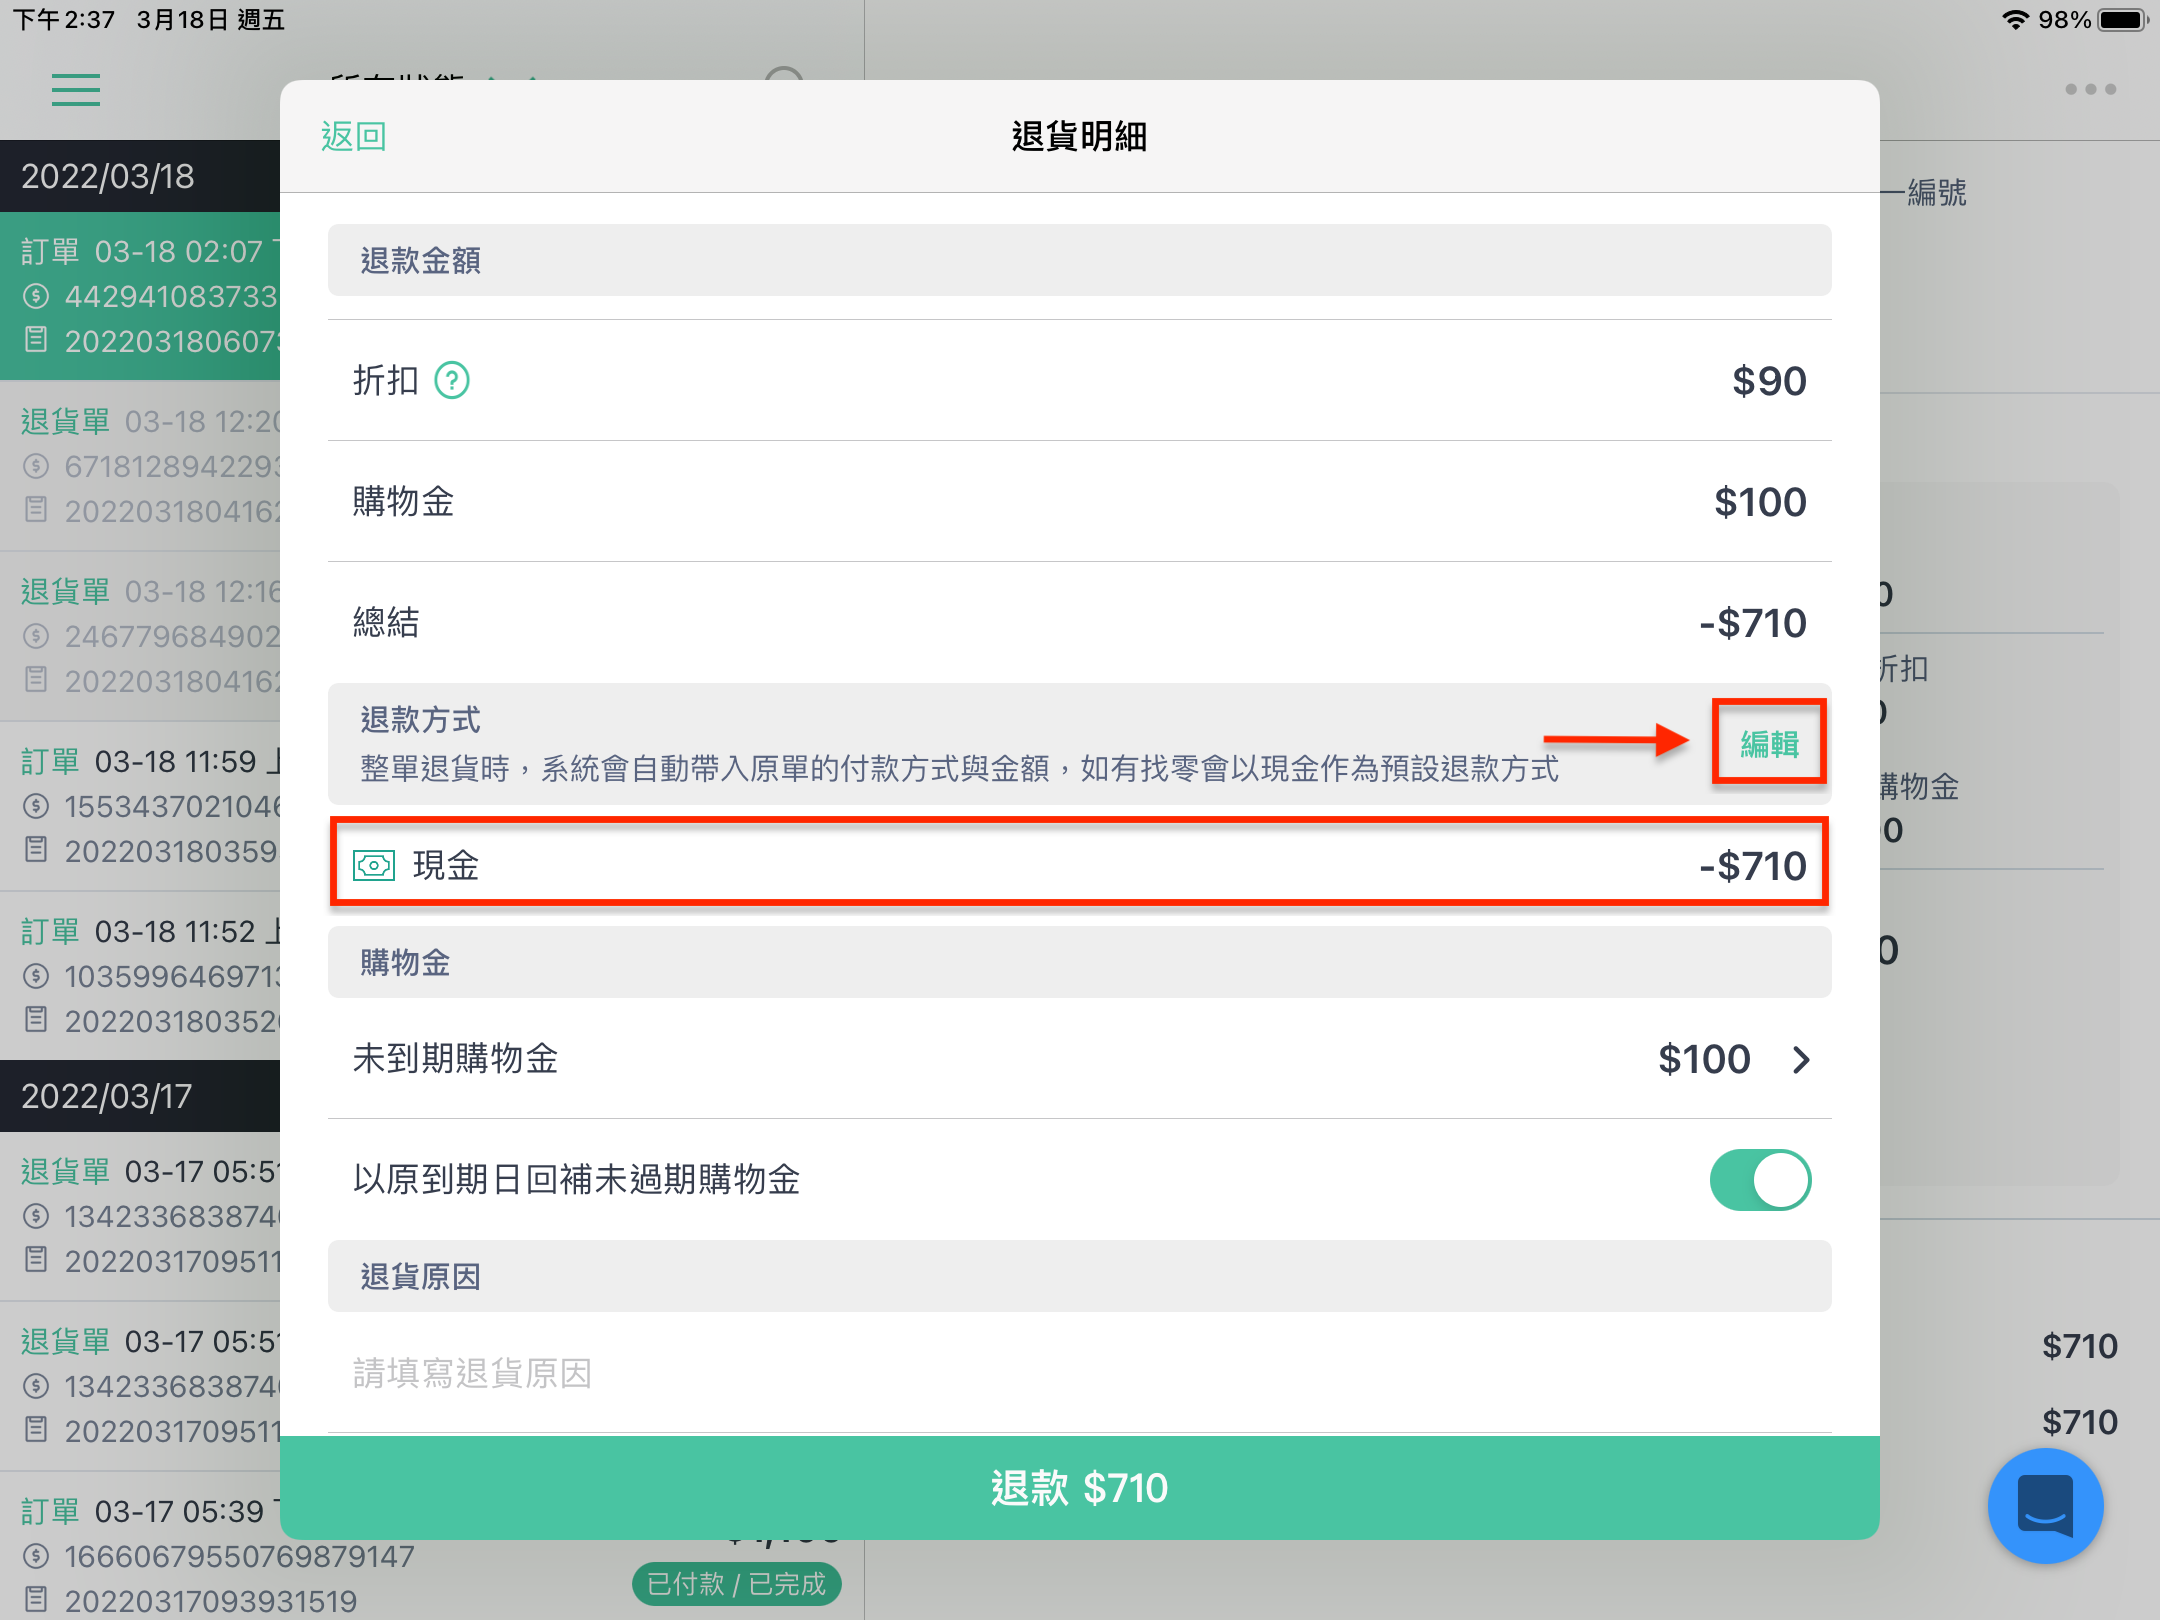
Task: Tap the 退款 $710 confirm button
Action: [1079, 1487]
